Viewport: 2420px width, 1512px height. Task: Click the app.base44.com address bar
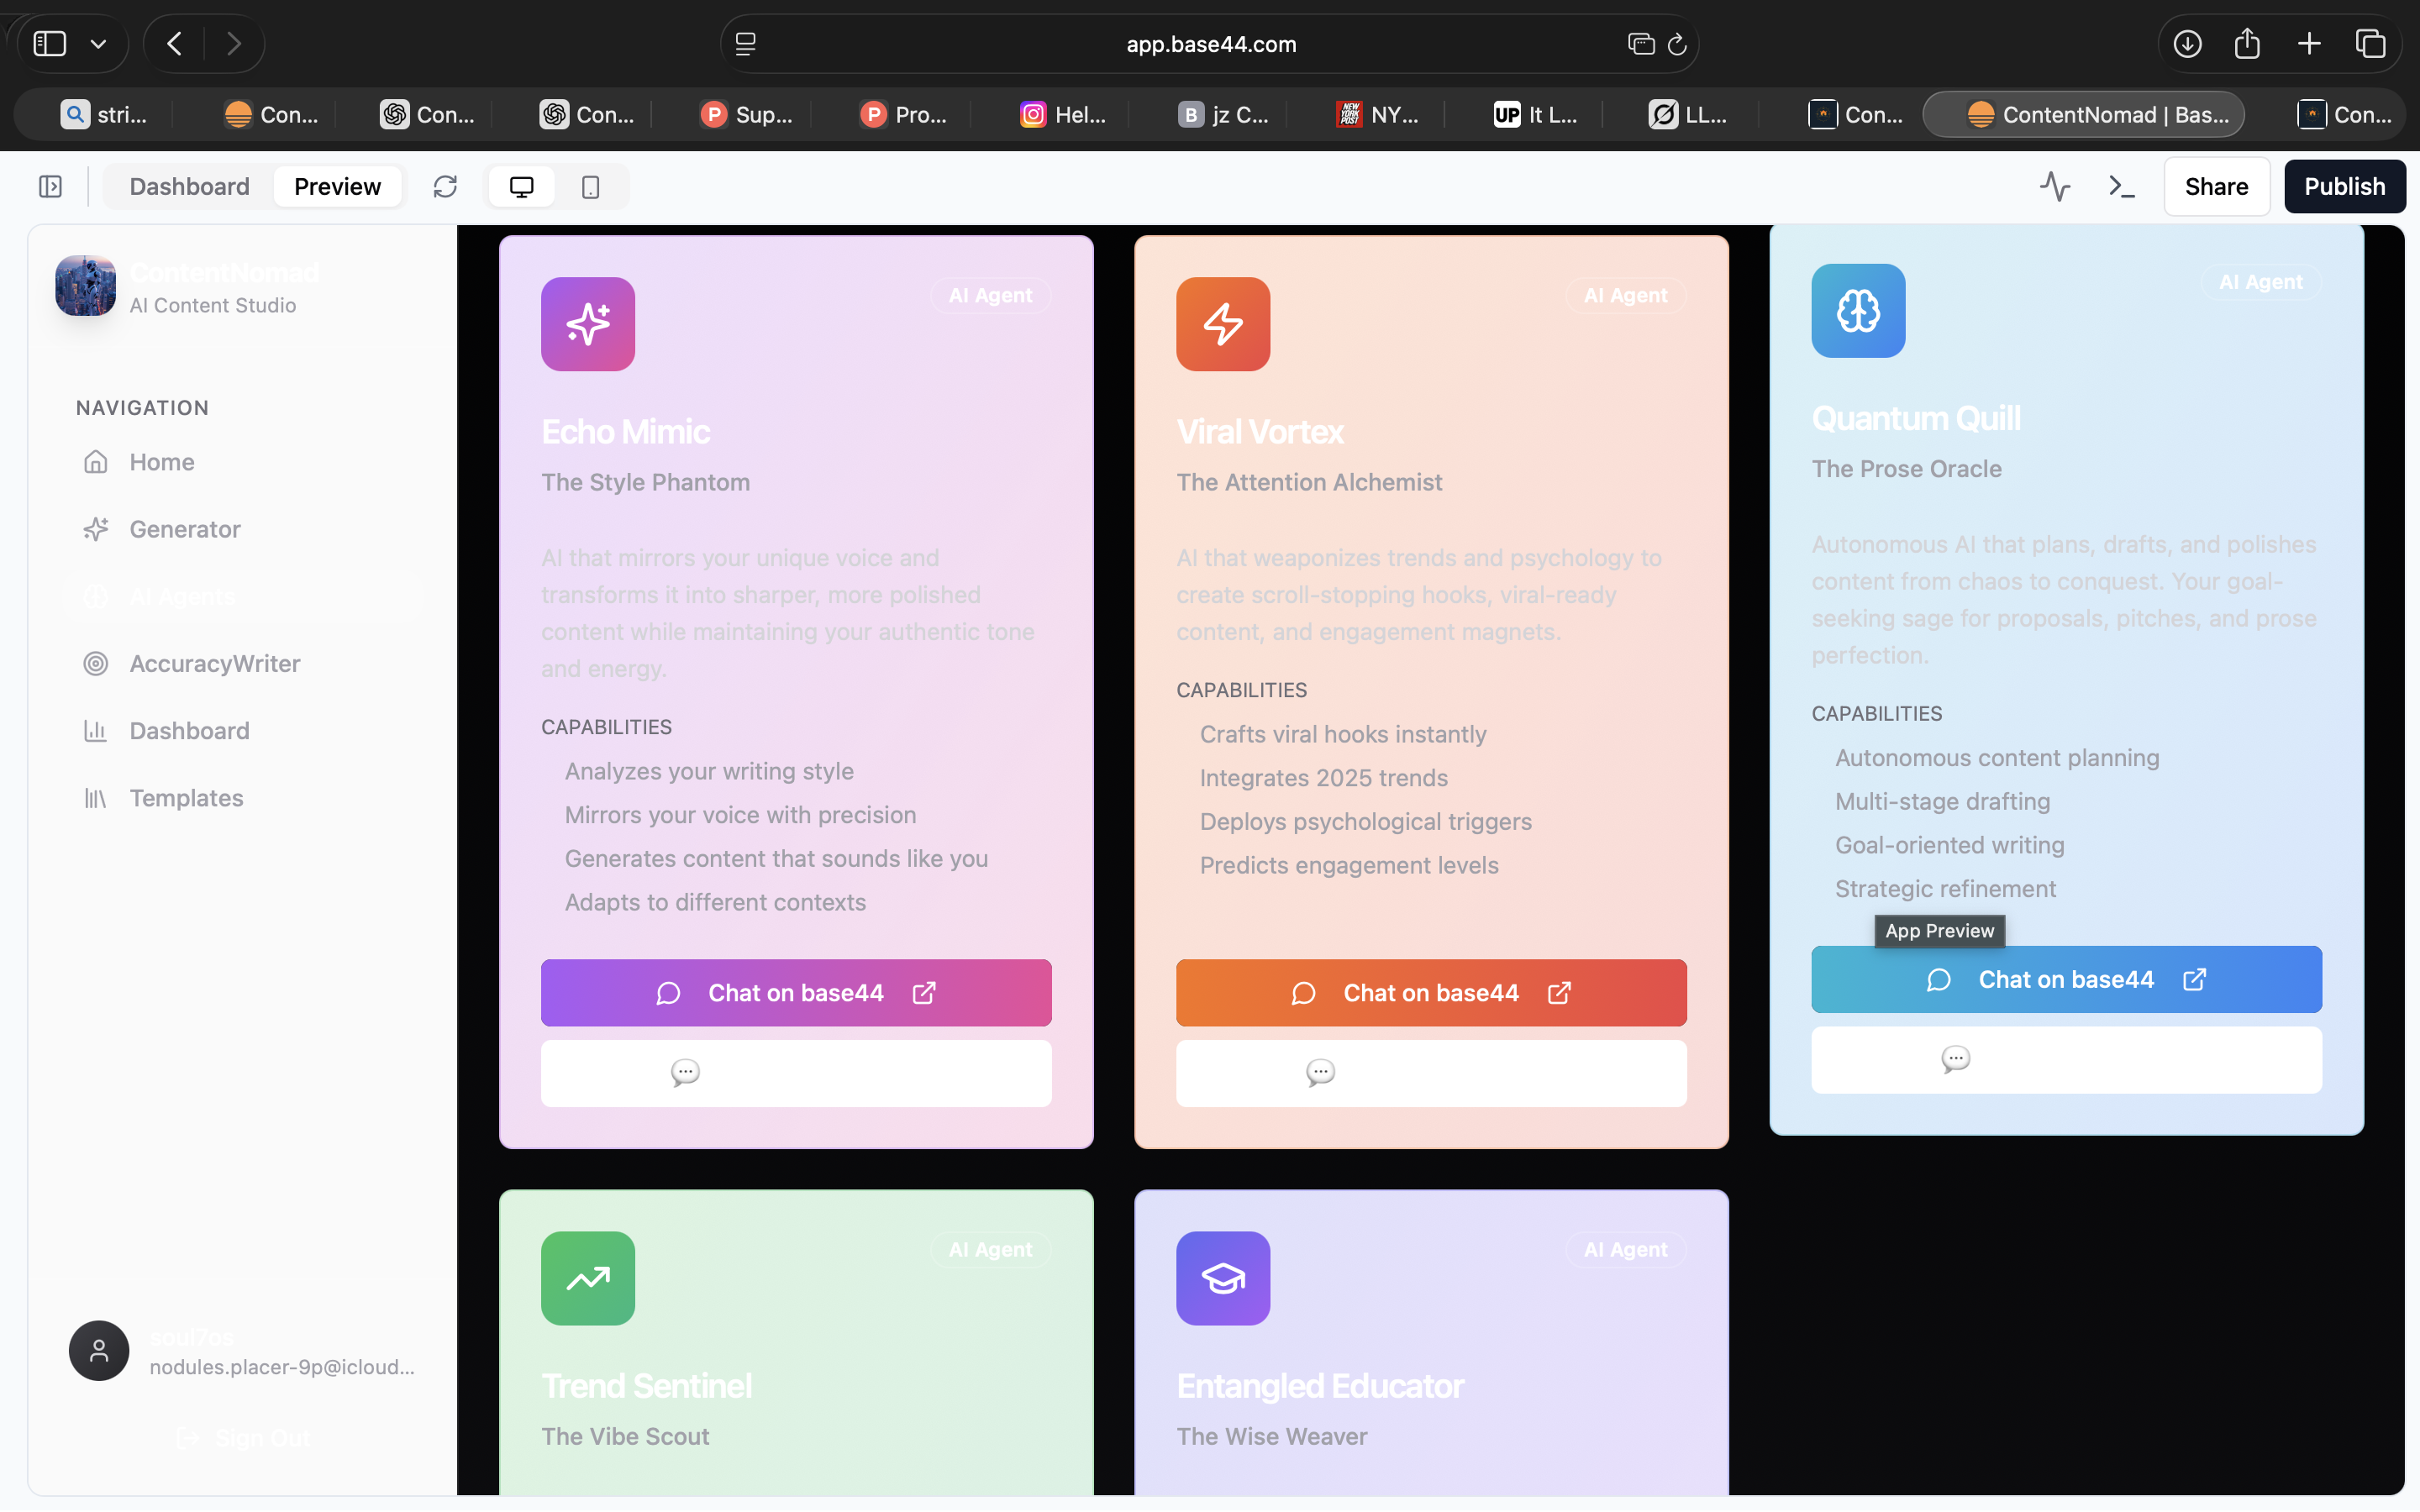click(x=1210, y=44)
